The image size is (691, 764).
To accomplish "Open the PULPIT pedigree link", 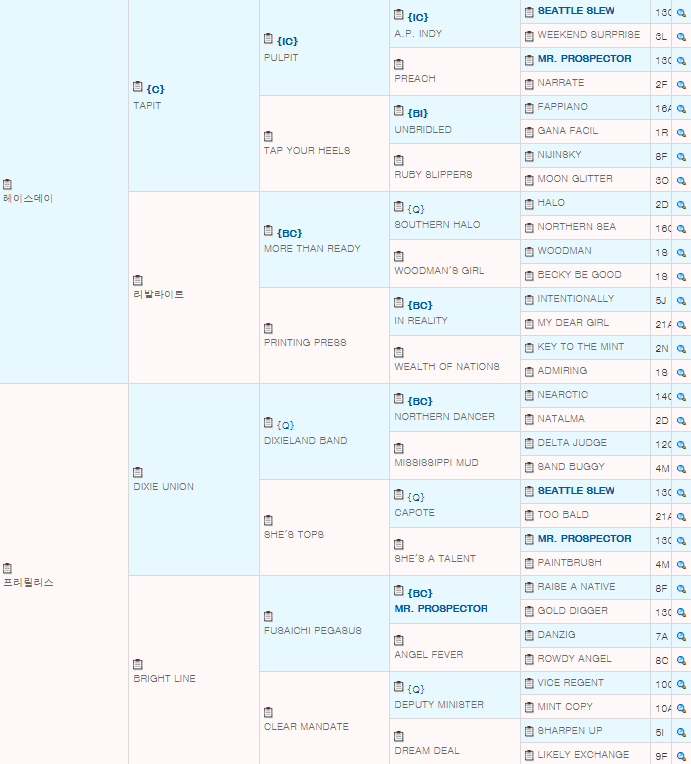I will point(281,57).
